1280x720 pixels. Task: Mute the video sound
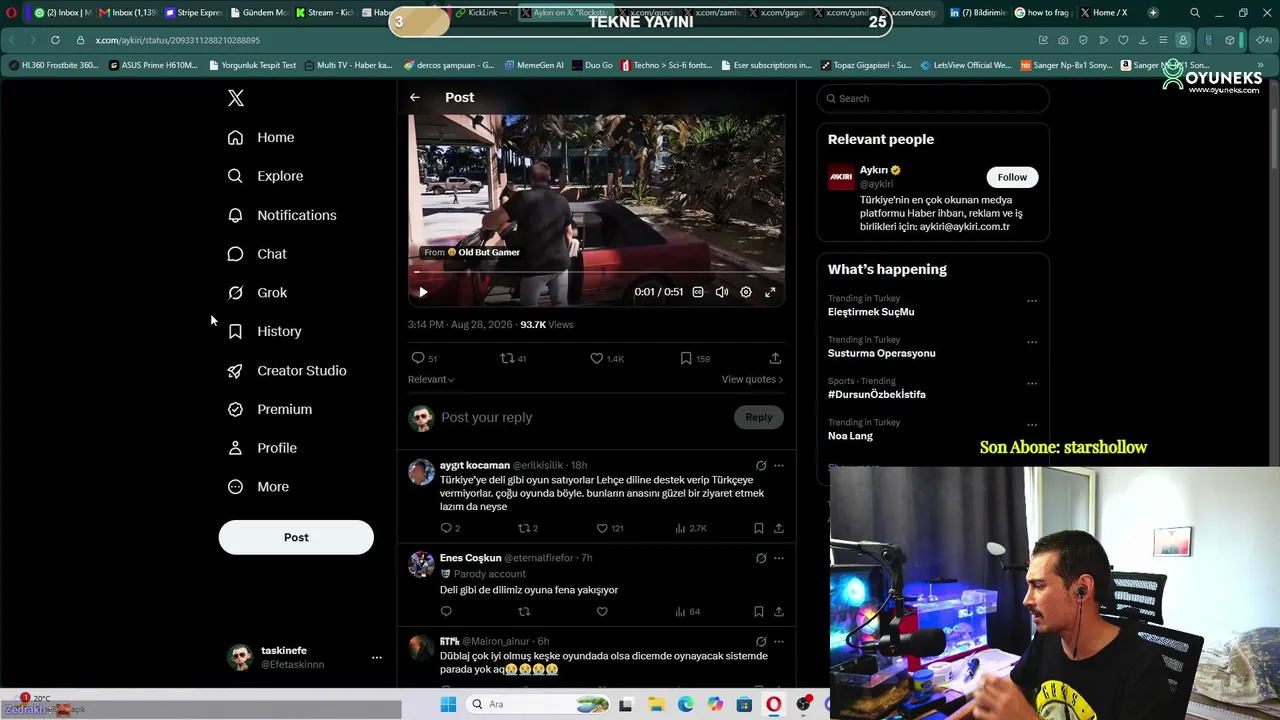tap(722, 292)
